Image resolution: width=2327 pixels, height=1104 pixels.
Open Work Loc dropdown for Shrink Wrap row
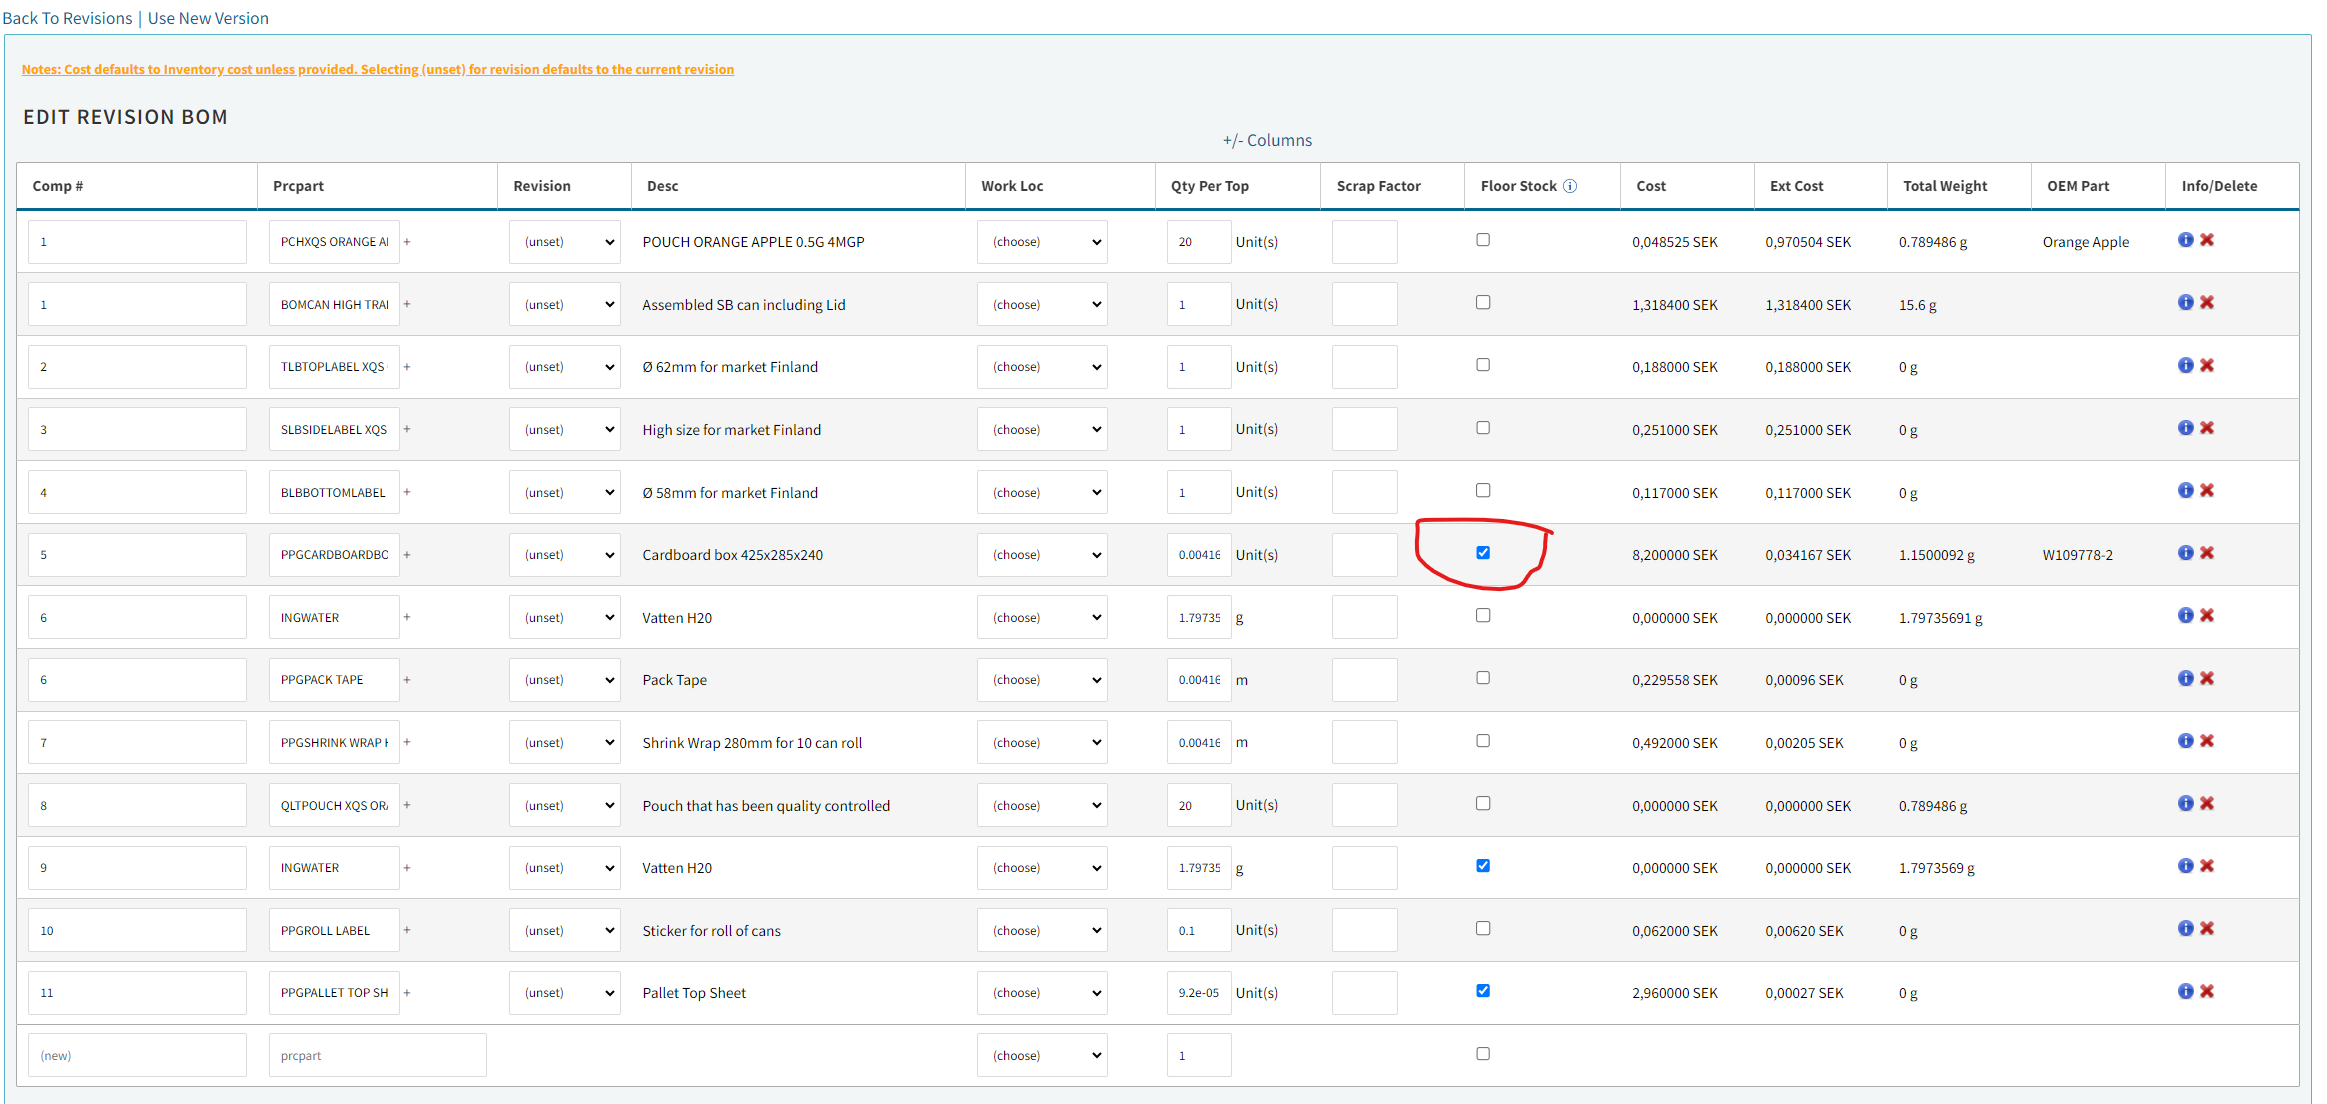[1042, 743]
